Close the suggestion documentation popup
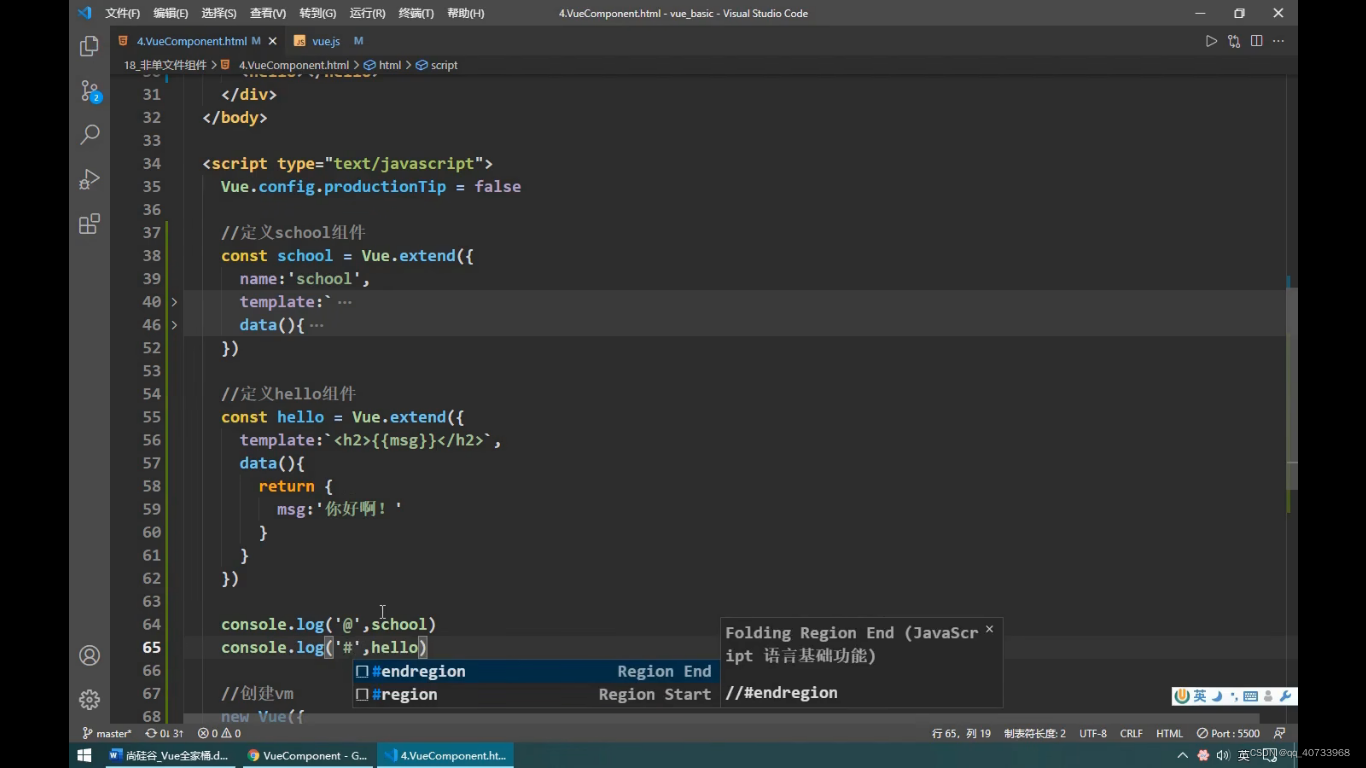 (x=989, y=629)
